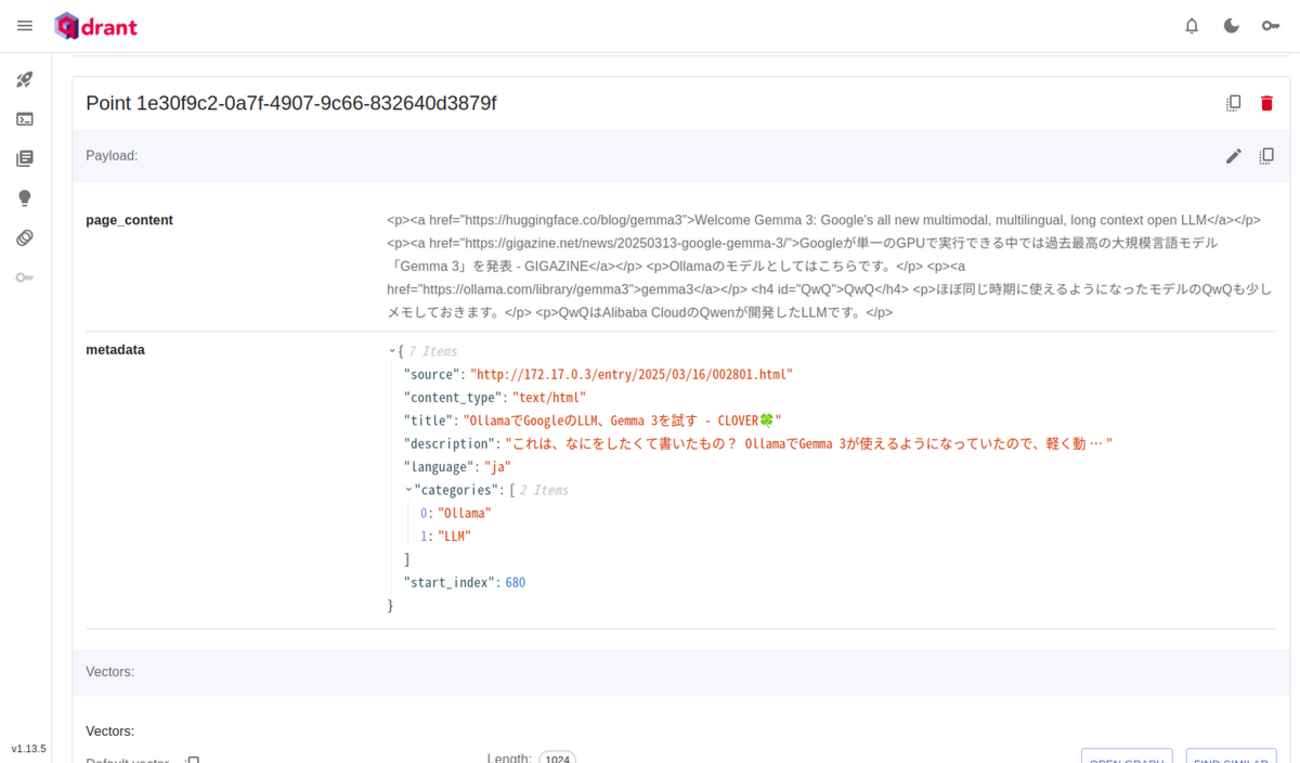Open the rocket welcome page in sidebar
The width and height of the screenshot is (1300, 763).
point(25,80)
